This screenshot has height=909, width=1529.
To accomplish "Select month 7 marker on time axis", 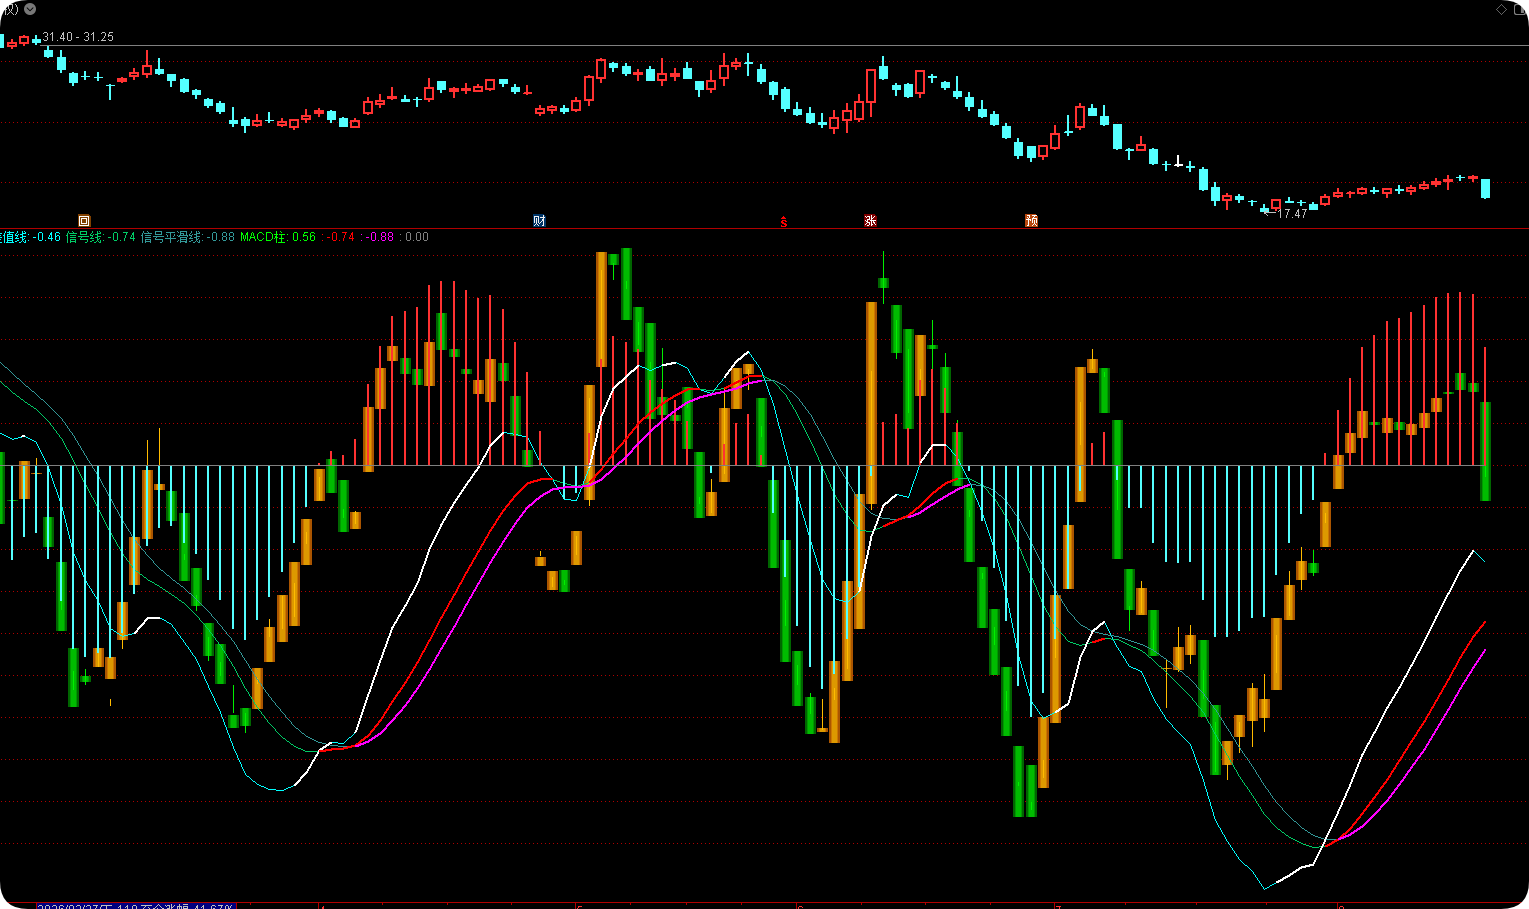I will (x=1058, y=906).
